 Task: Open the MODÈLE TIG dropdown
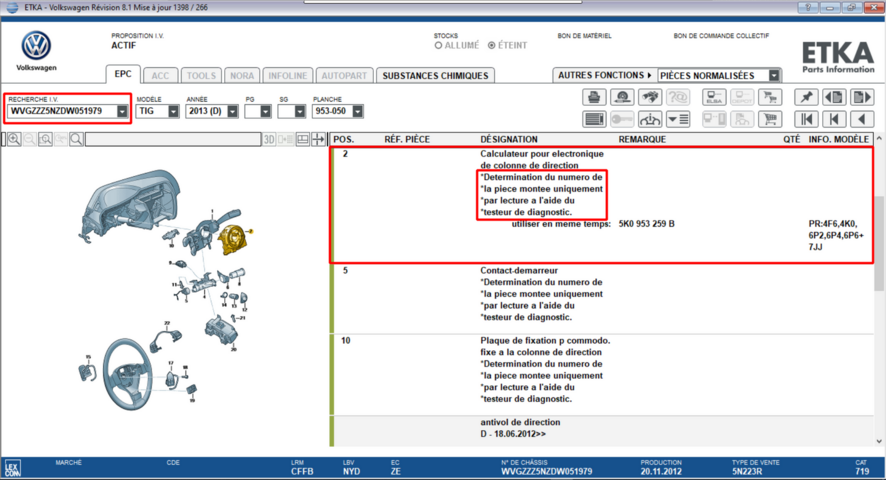173,111
